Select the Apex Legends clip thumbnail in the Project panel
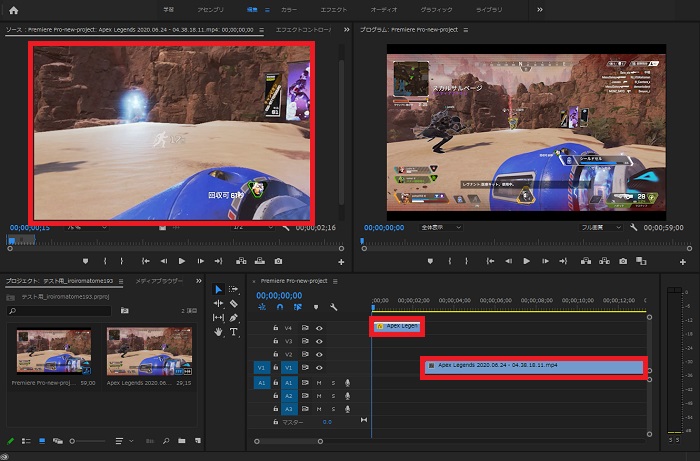Image resolution: width=700 pixels, height=461 pixels. 150,351
